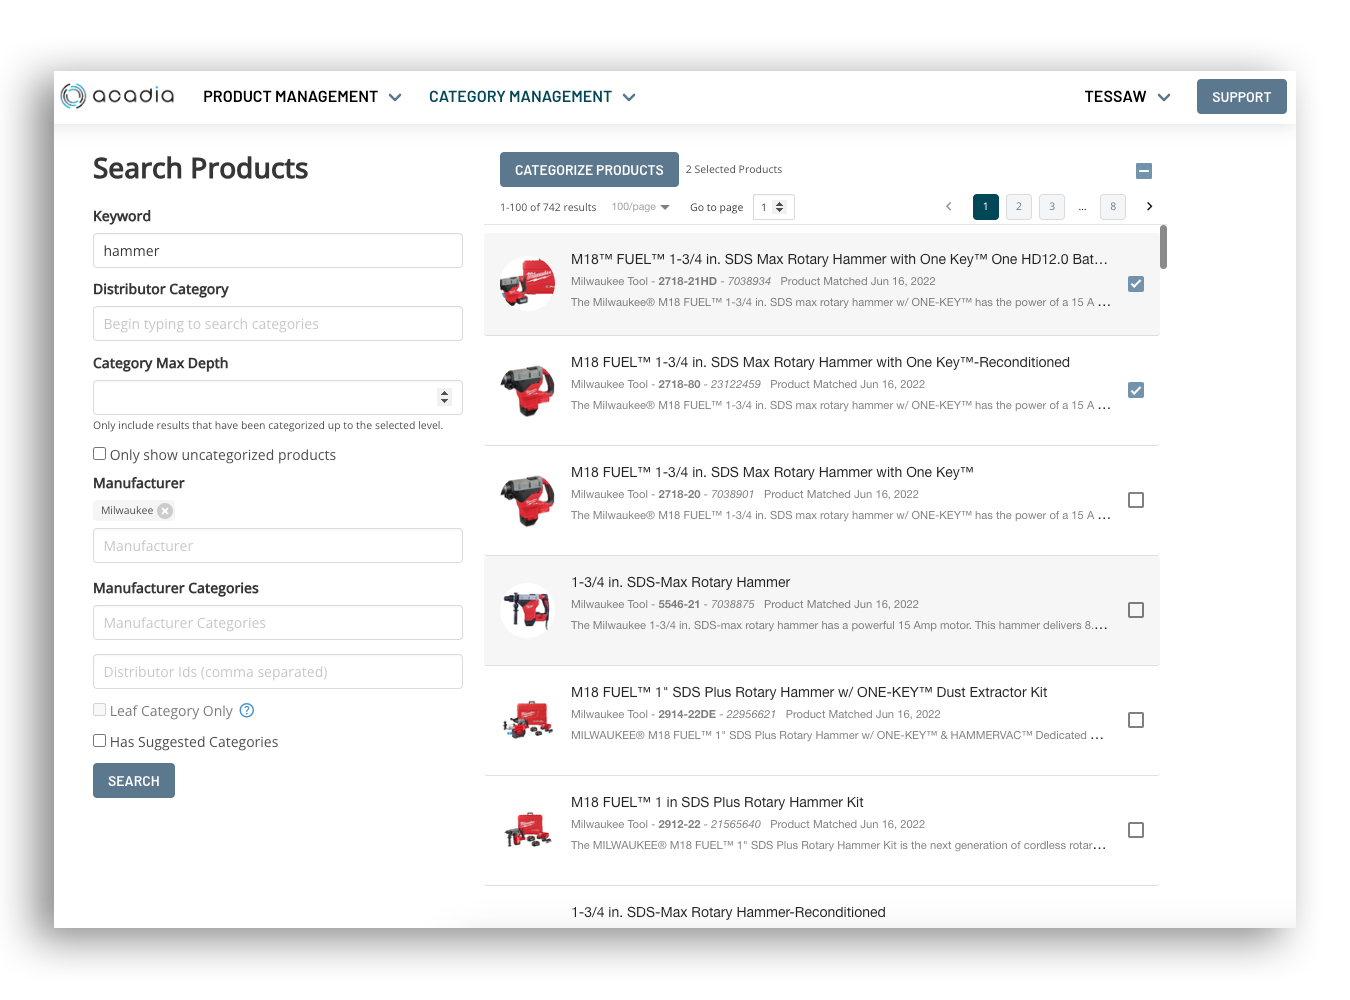Click the previous page arrow
Viewport: 1350px width, 1000px height.
pos(948,207)
